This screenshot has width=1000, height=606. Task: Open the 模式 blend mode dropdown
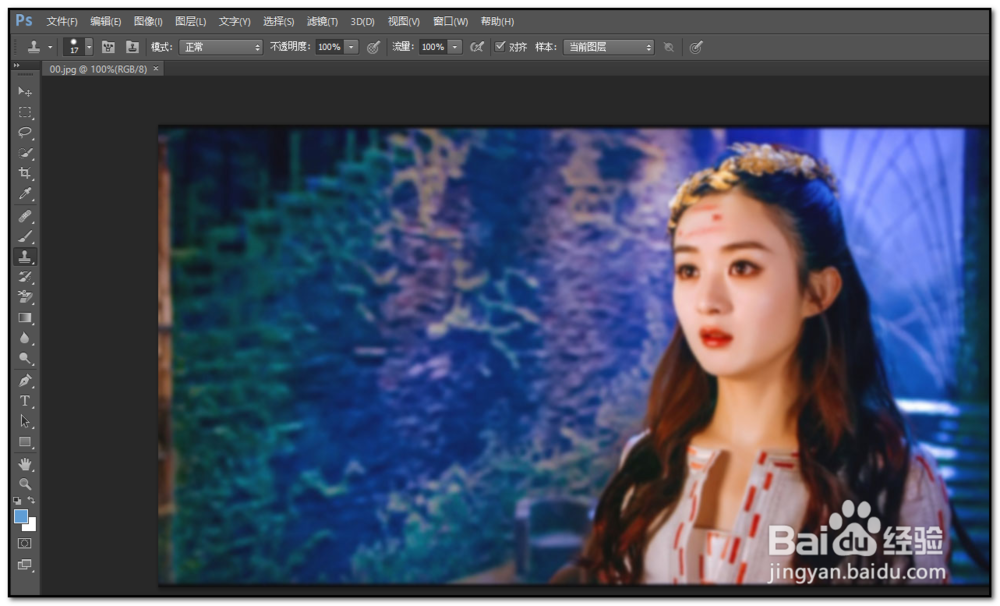[221, 47]
